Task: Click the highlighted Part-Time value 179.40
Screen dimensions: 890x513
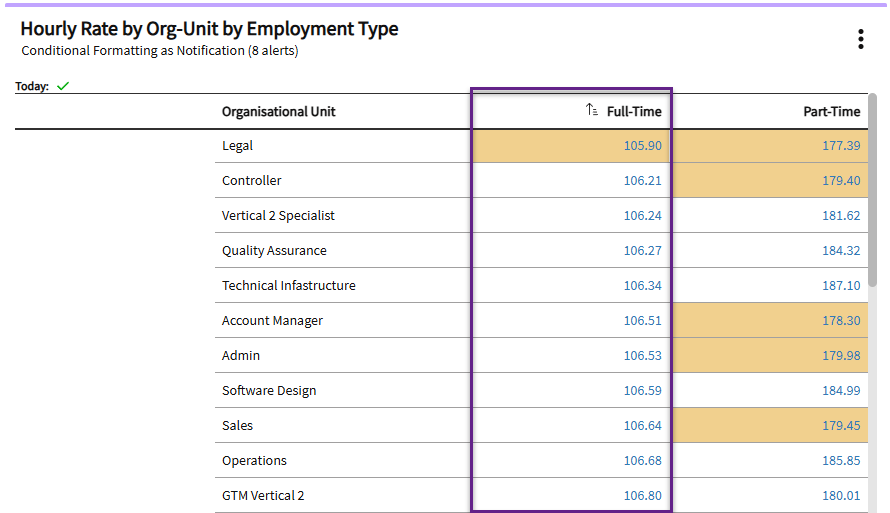Action: (x=841, y=180)
